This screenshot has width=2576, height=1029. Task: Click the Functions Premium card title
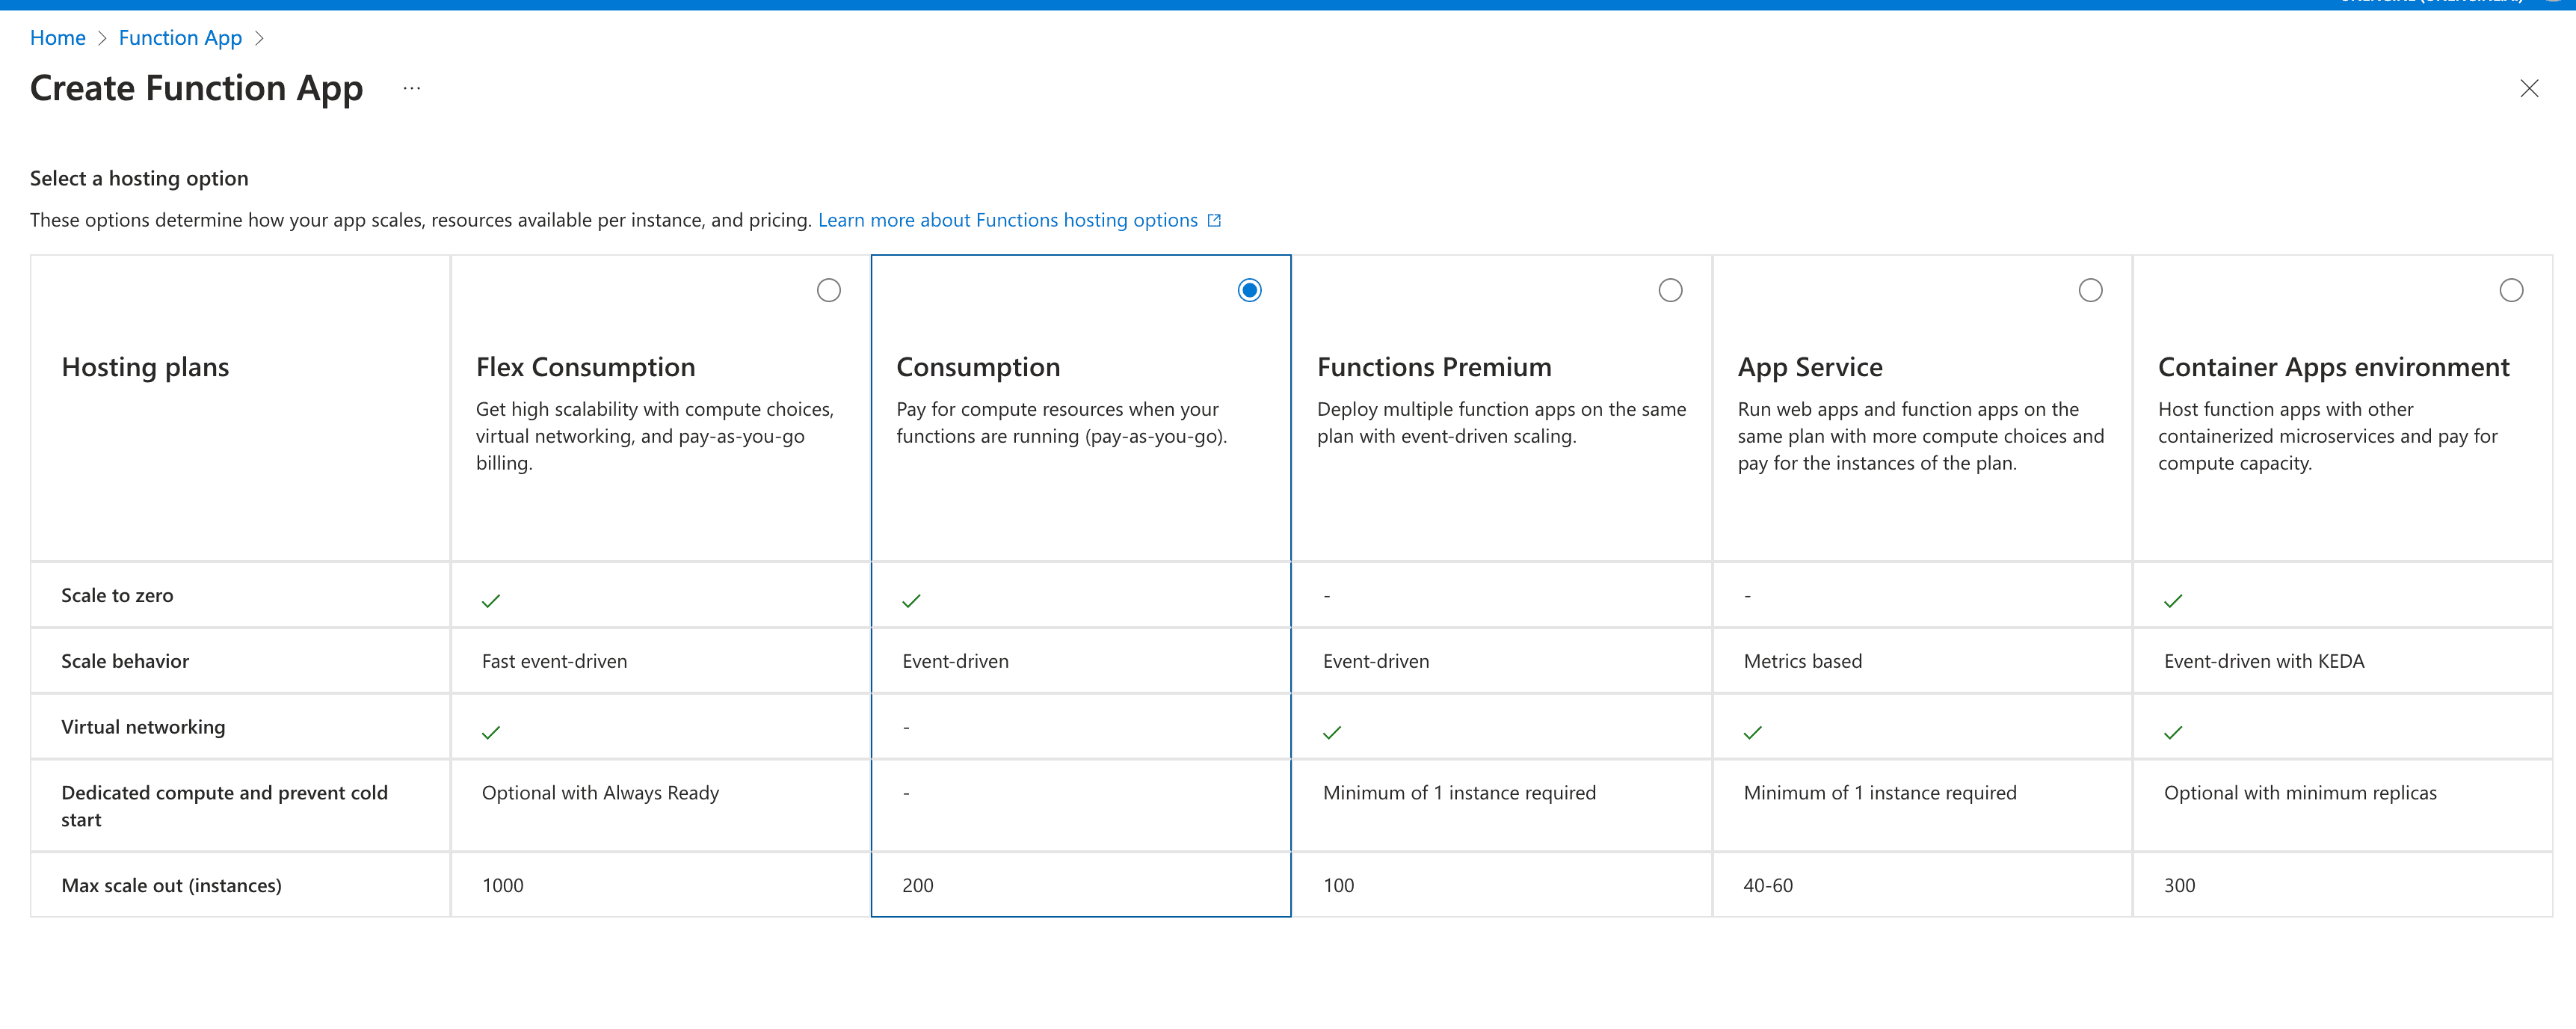[x=1433, y=367]
